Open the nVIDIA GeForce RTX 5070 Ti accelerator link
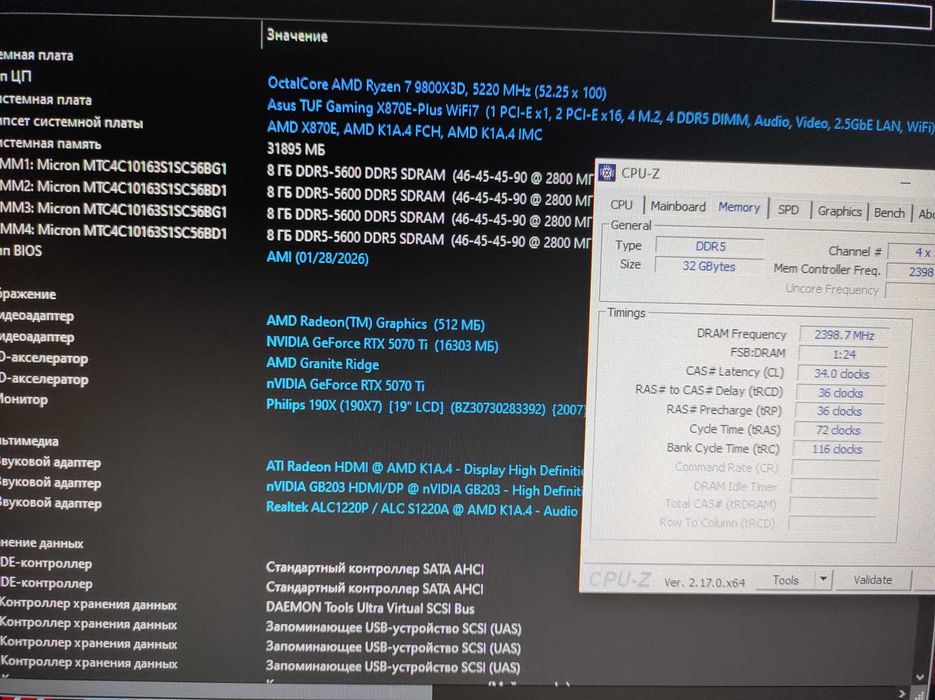935x700 pixels. tap(345, 385)
